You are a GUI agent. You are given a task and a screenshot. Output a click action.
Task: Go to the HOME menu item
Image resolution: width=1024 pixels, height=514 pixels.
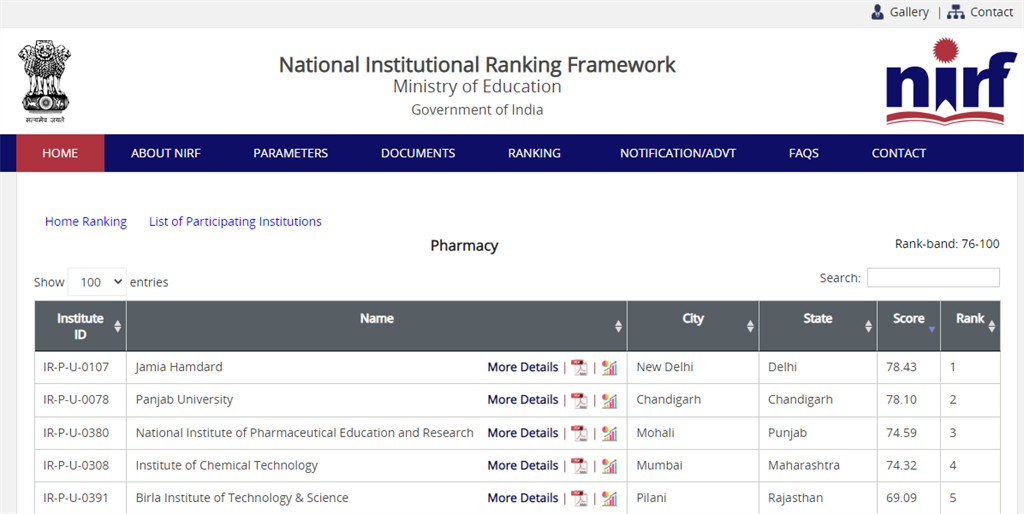(x=60, y=153)
